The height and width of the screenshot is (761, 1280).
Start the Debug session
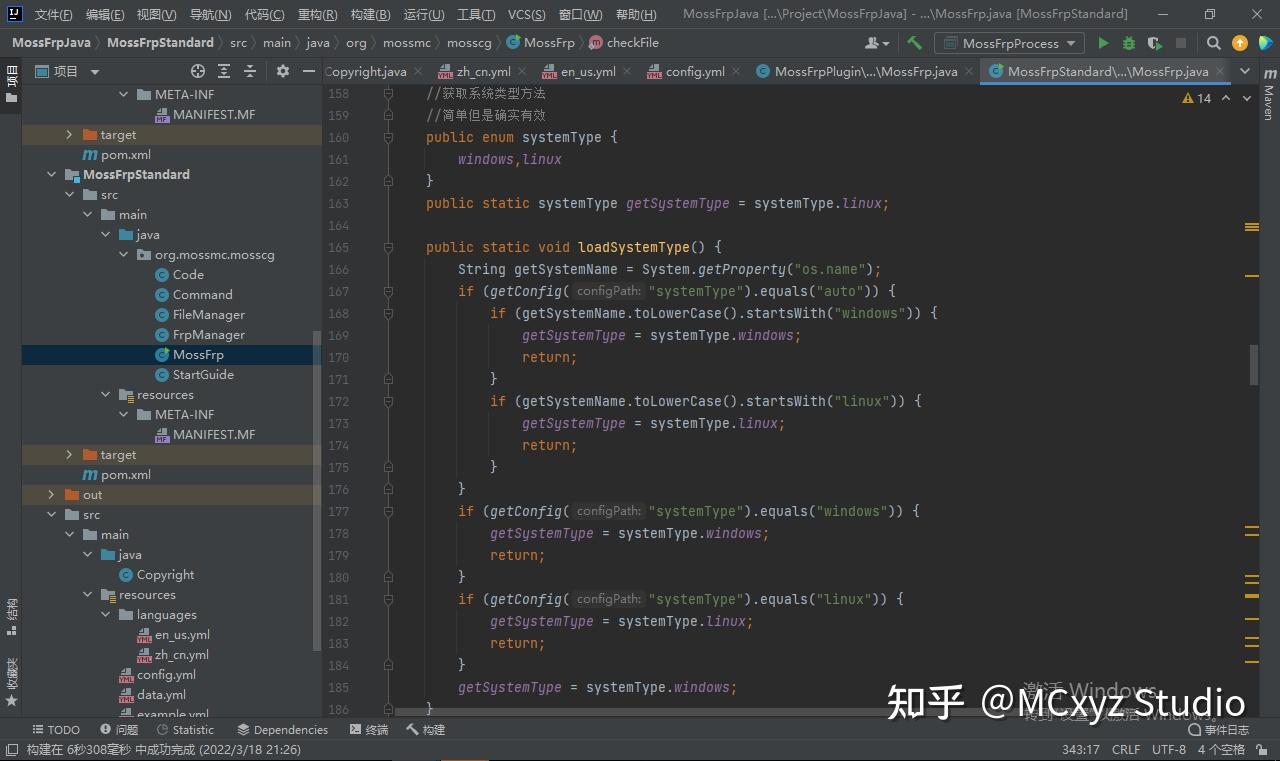pyautogui.click(x=1127, y=43)
